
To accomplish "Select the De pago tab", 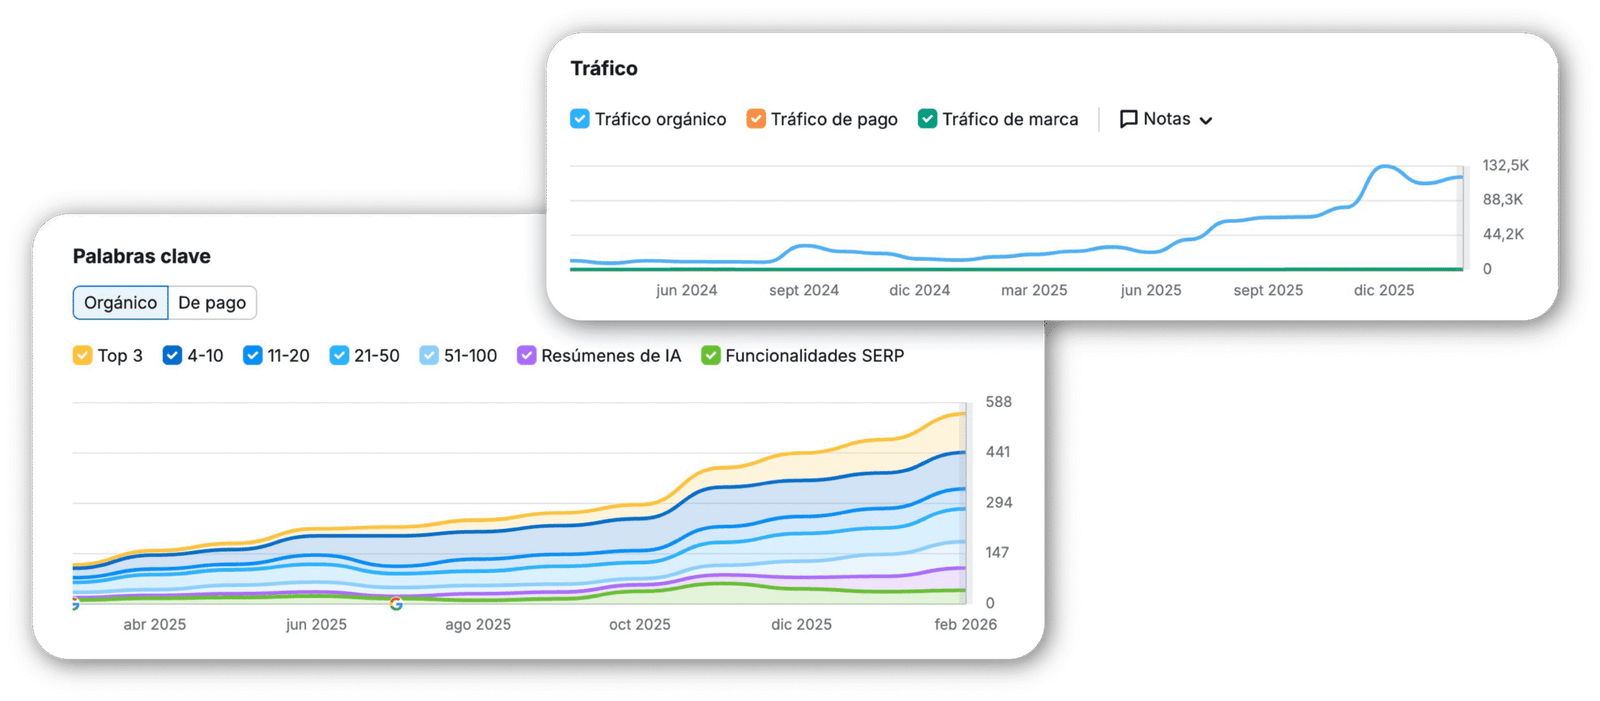I will click(212, 303).
